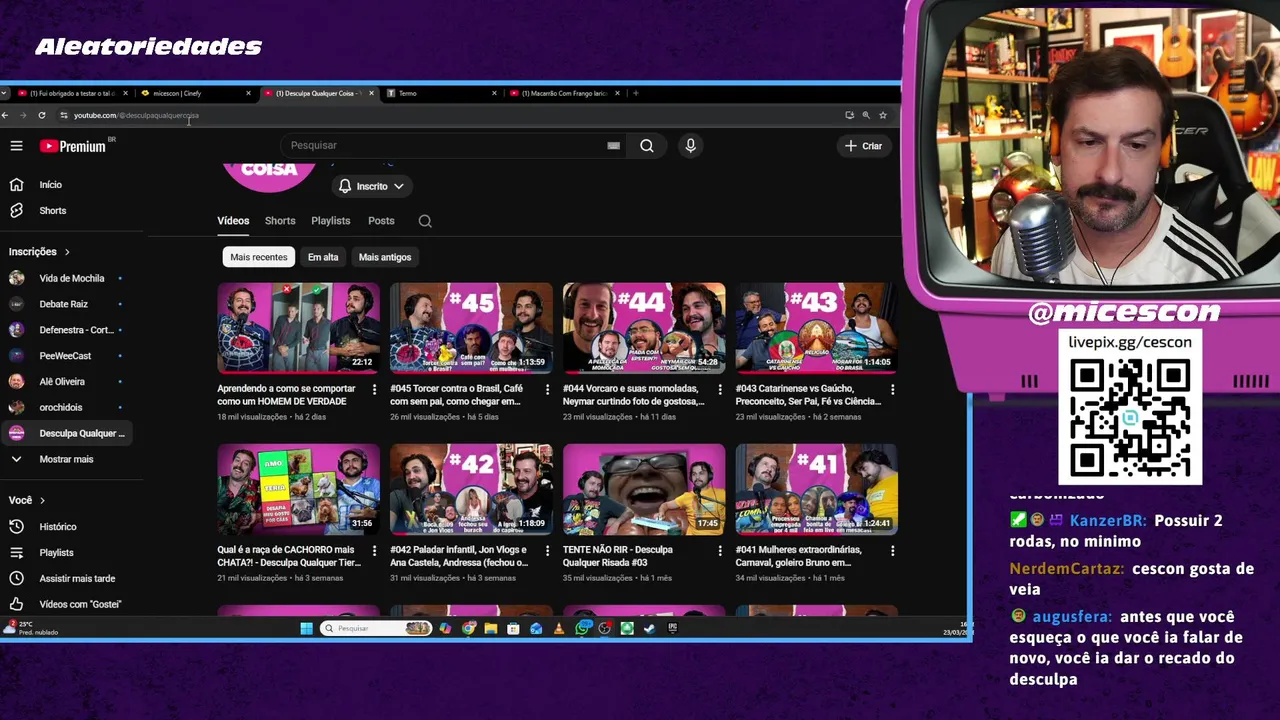Switch to the Termo browser tab
Image resolution: width=1280 pixels, height=720 pixels.
(x=440, y=93)
